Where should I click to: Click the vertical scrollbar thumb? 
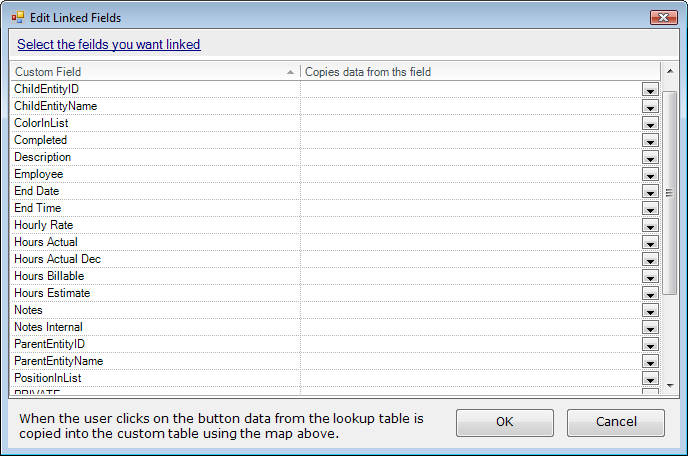click(x=670, y=193)
